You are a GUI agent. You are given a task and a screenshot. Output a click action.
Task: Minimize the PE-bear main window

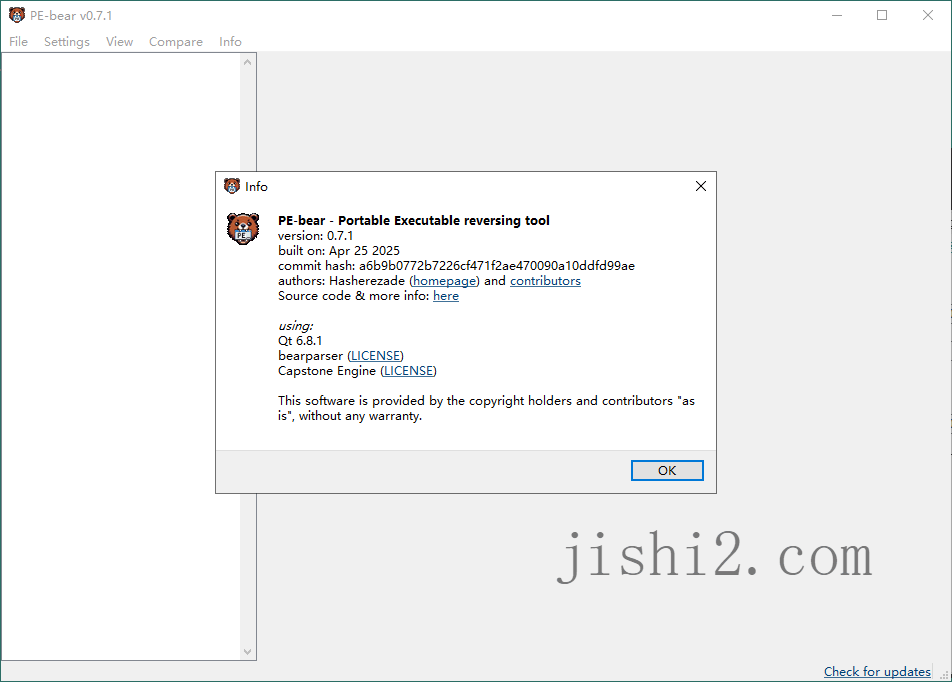pos(837,15)
